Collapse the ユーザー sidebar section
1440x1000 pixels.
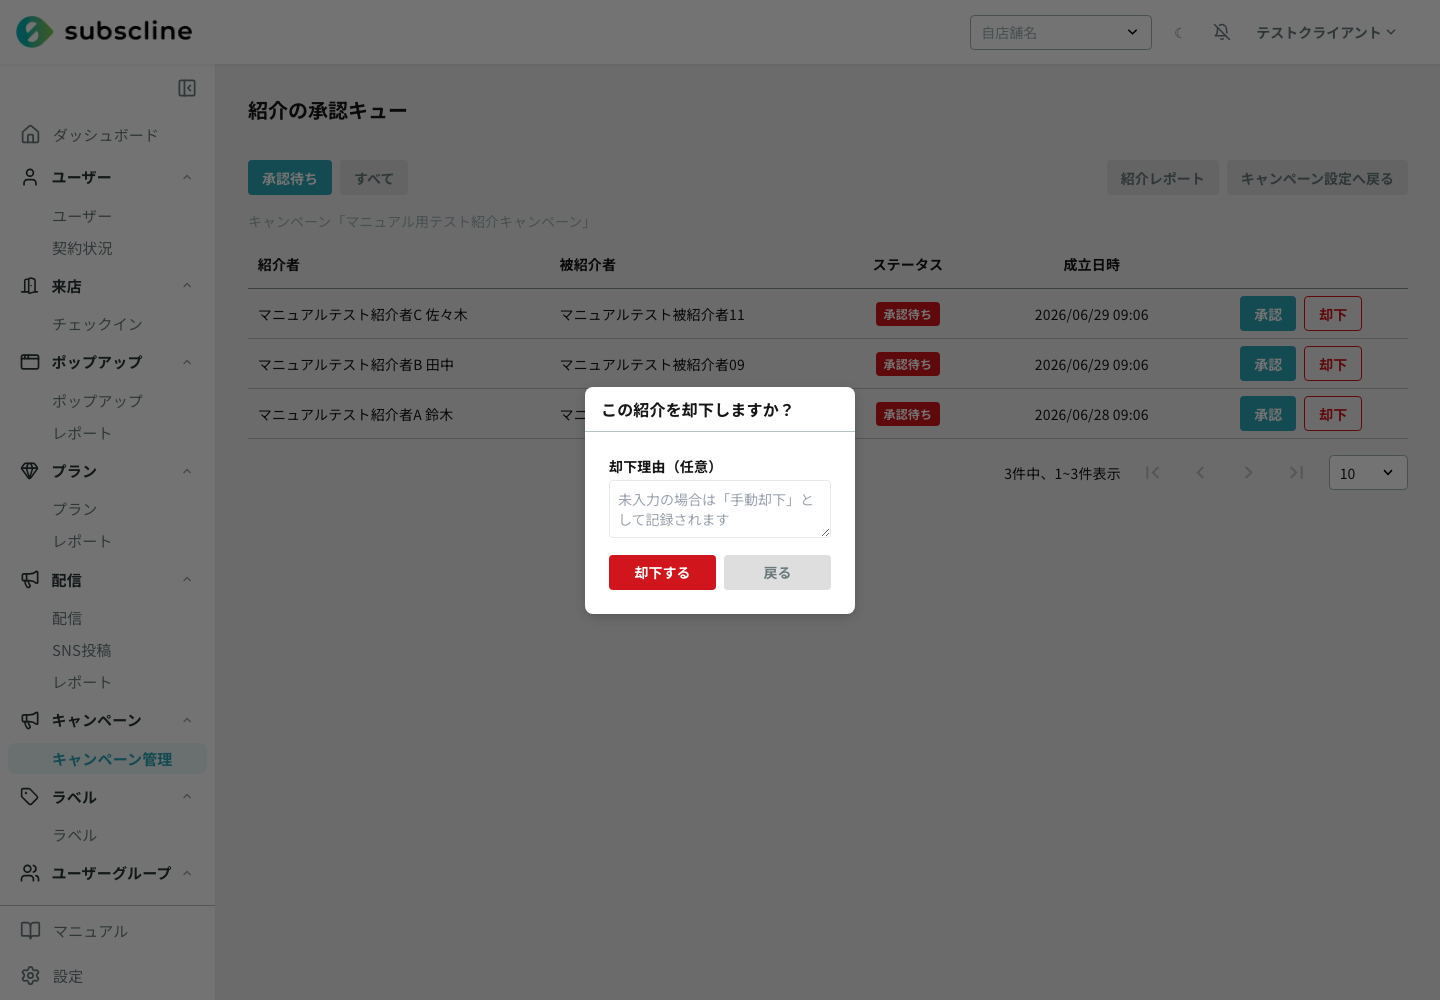[x=187, y=177]
